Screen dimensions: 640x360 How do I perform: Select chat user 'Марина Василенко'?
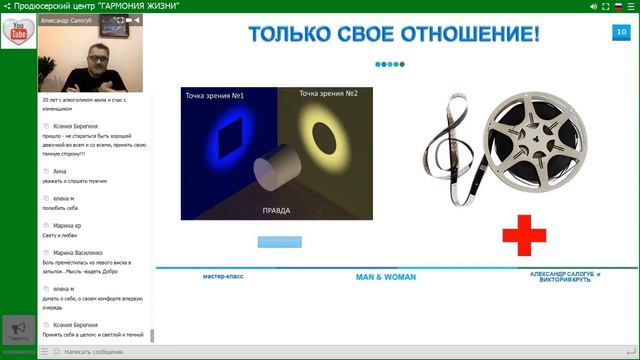[x=78, y=253]
